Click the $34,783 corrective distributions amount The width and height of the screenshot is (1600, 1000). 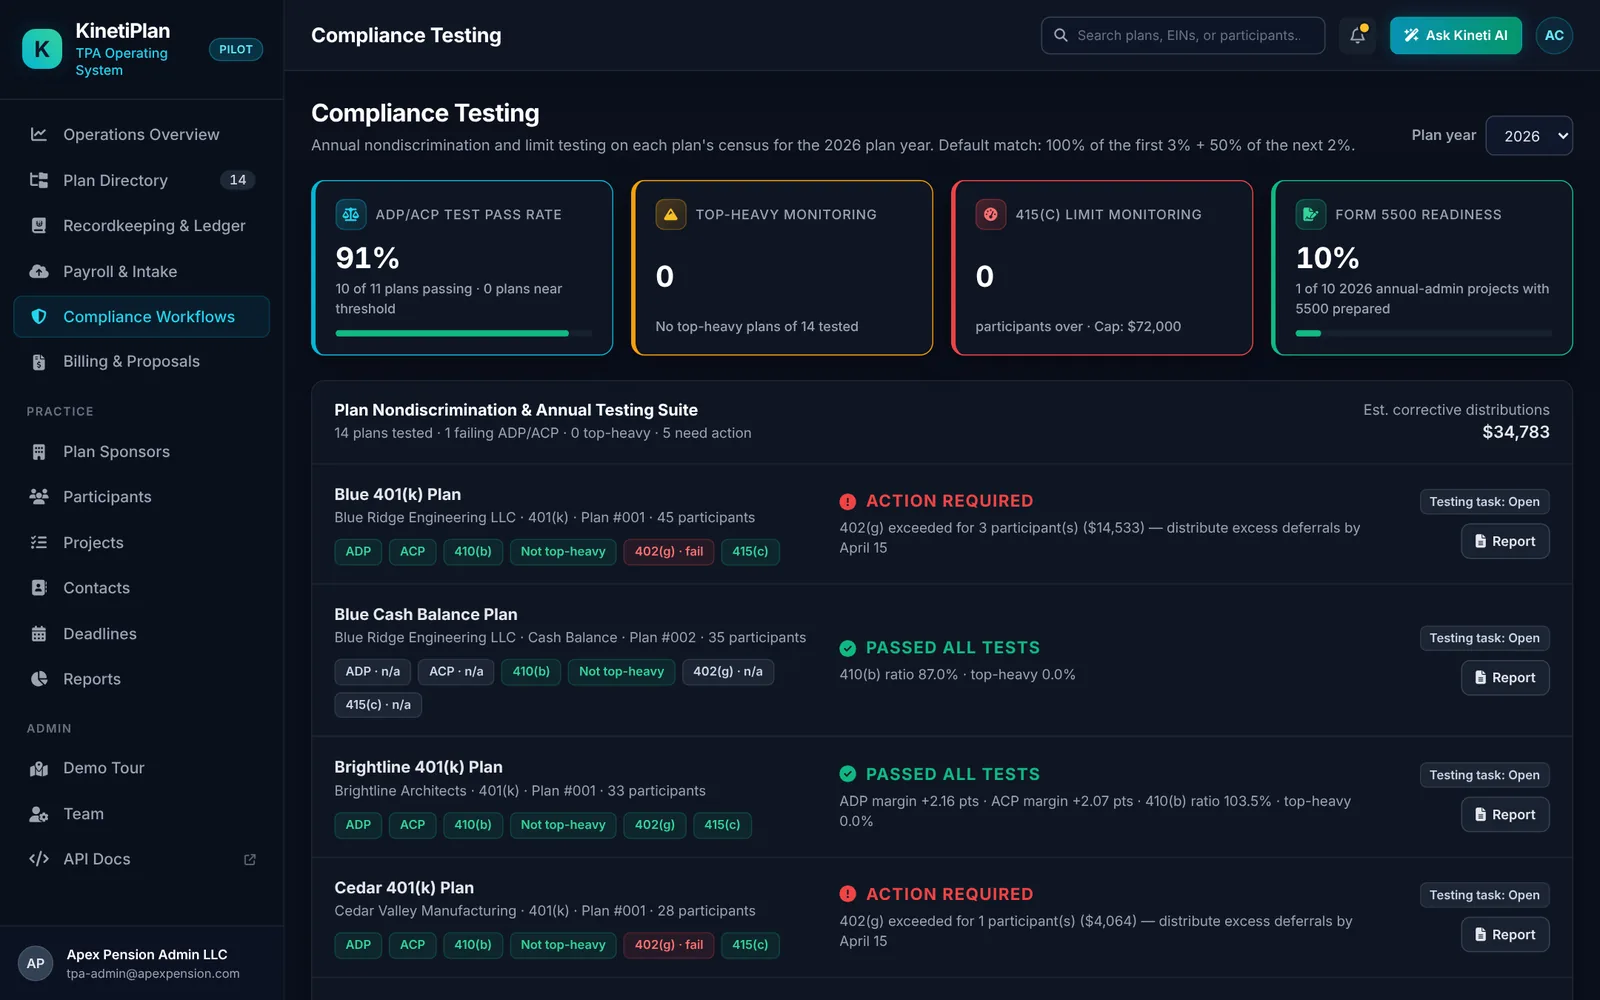point(1515,432)
